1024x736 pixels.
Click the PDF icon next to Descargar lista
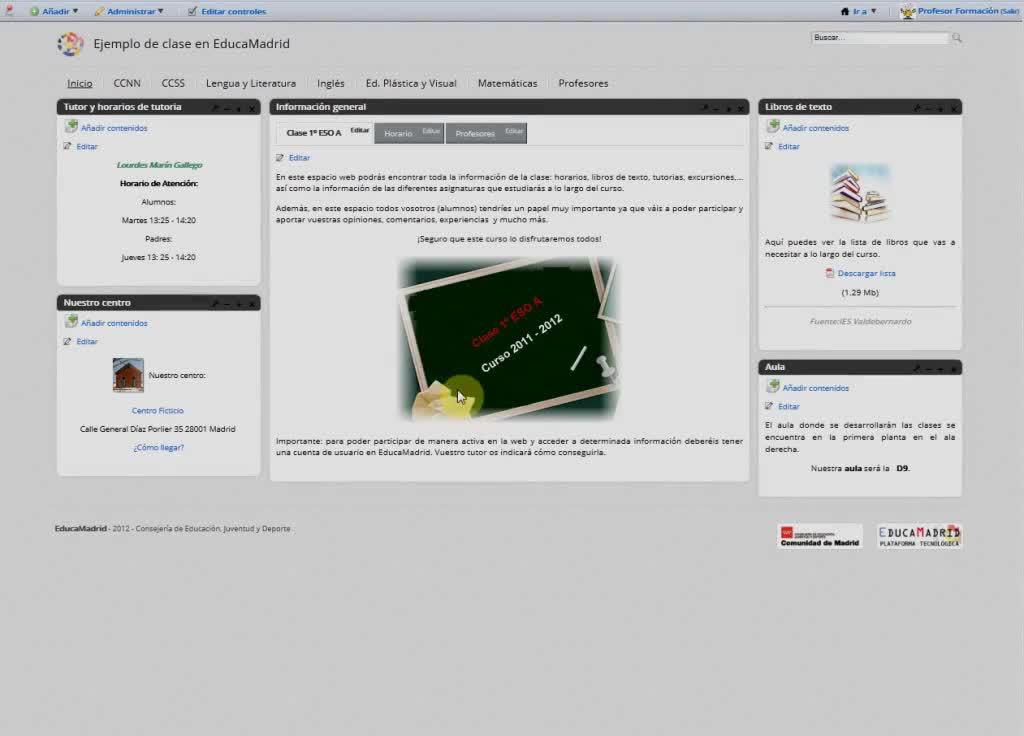pos(829,273)
